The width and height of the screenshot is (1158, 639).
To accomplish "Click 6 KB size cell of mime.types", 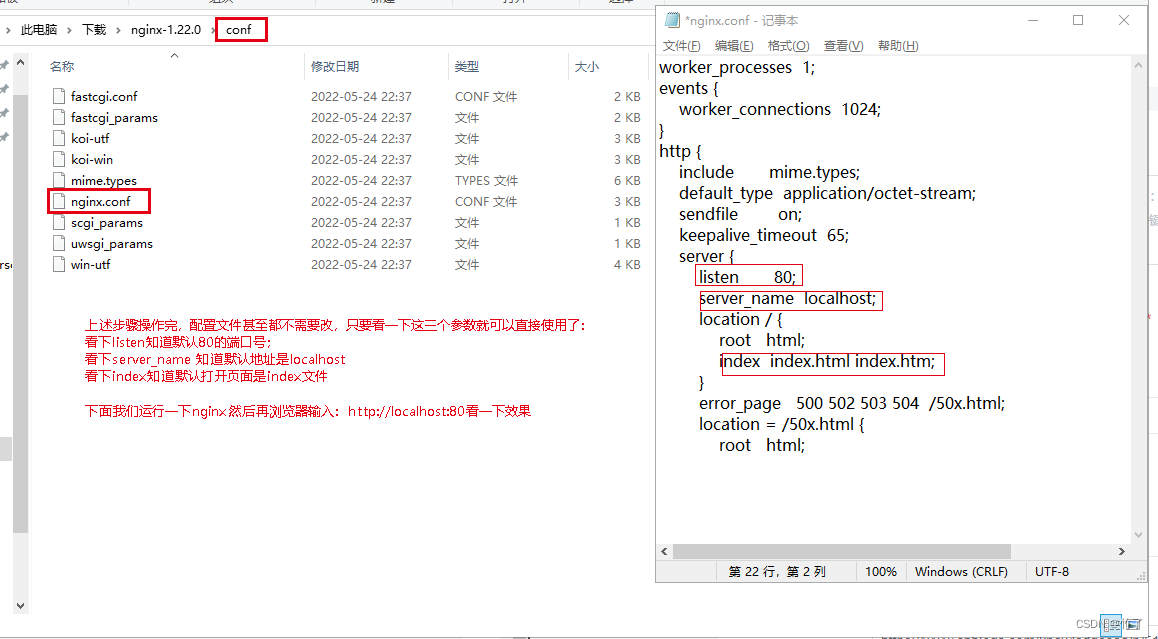I will tap(627, 180).
